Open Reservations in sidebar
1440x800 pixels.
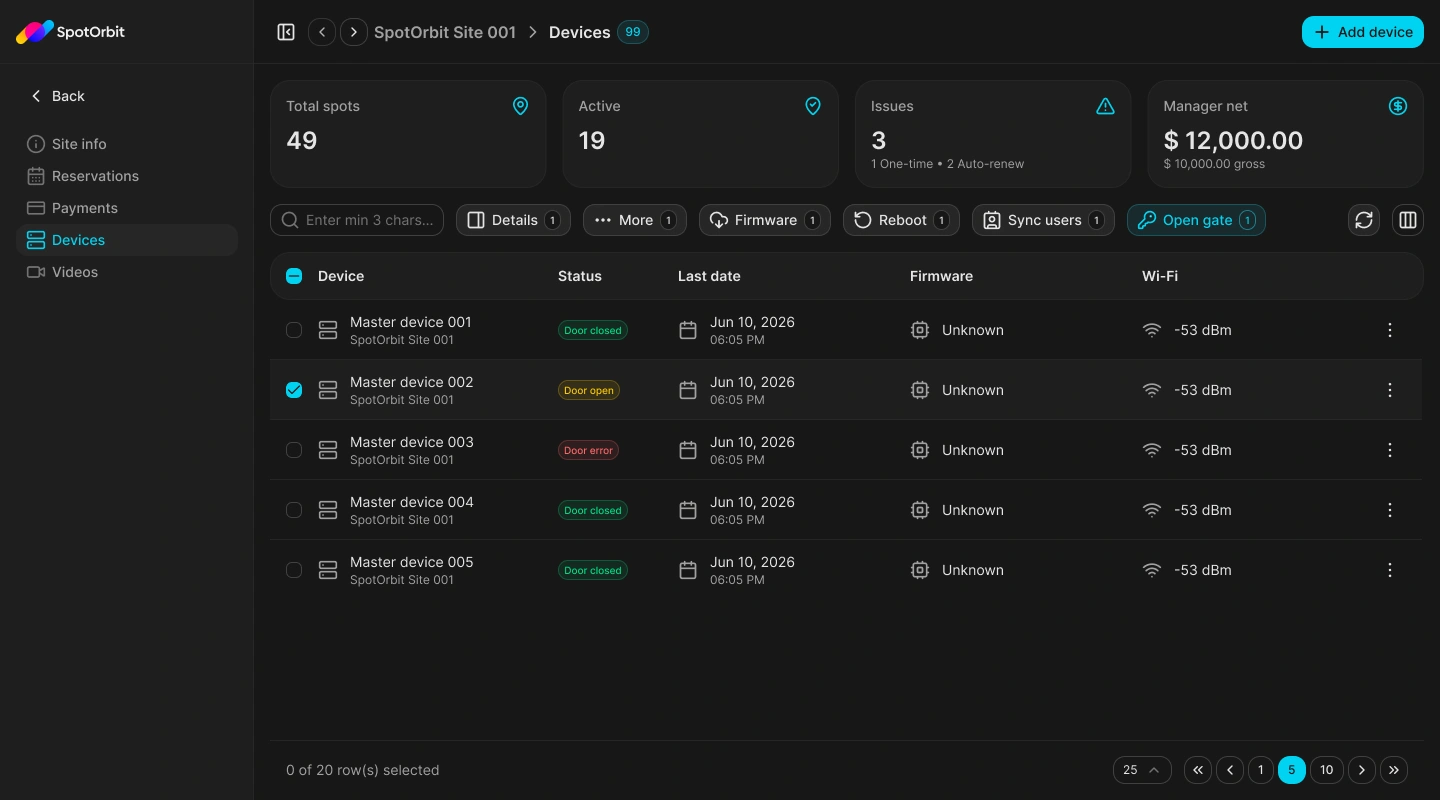coord(127,176)
